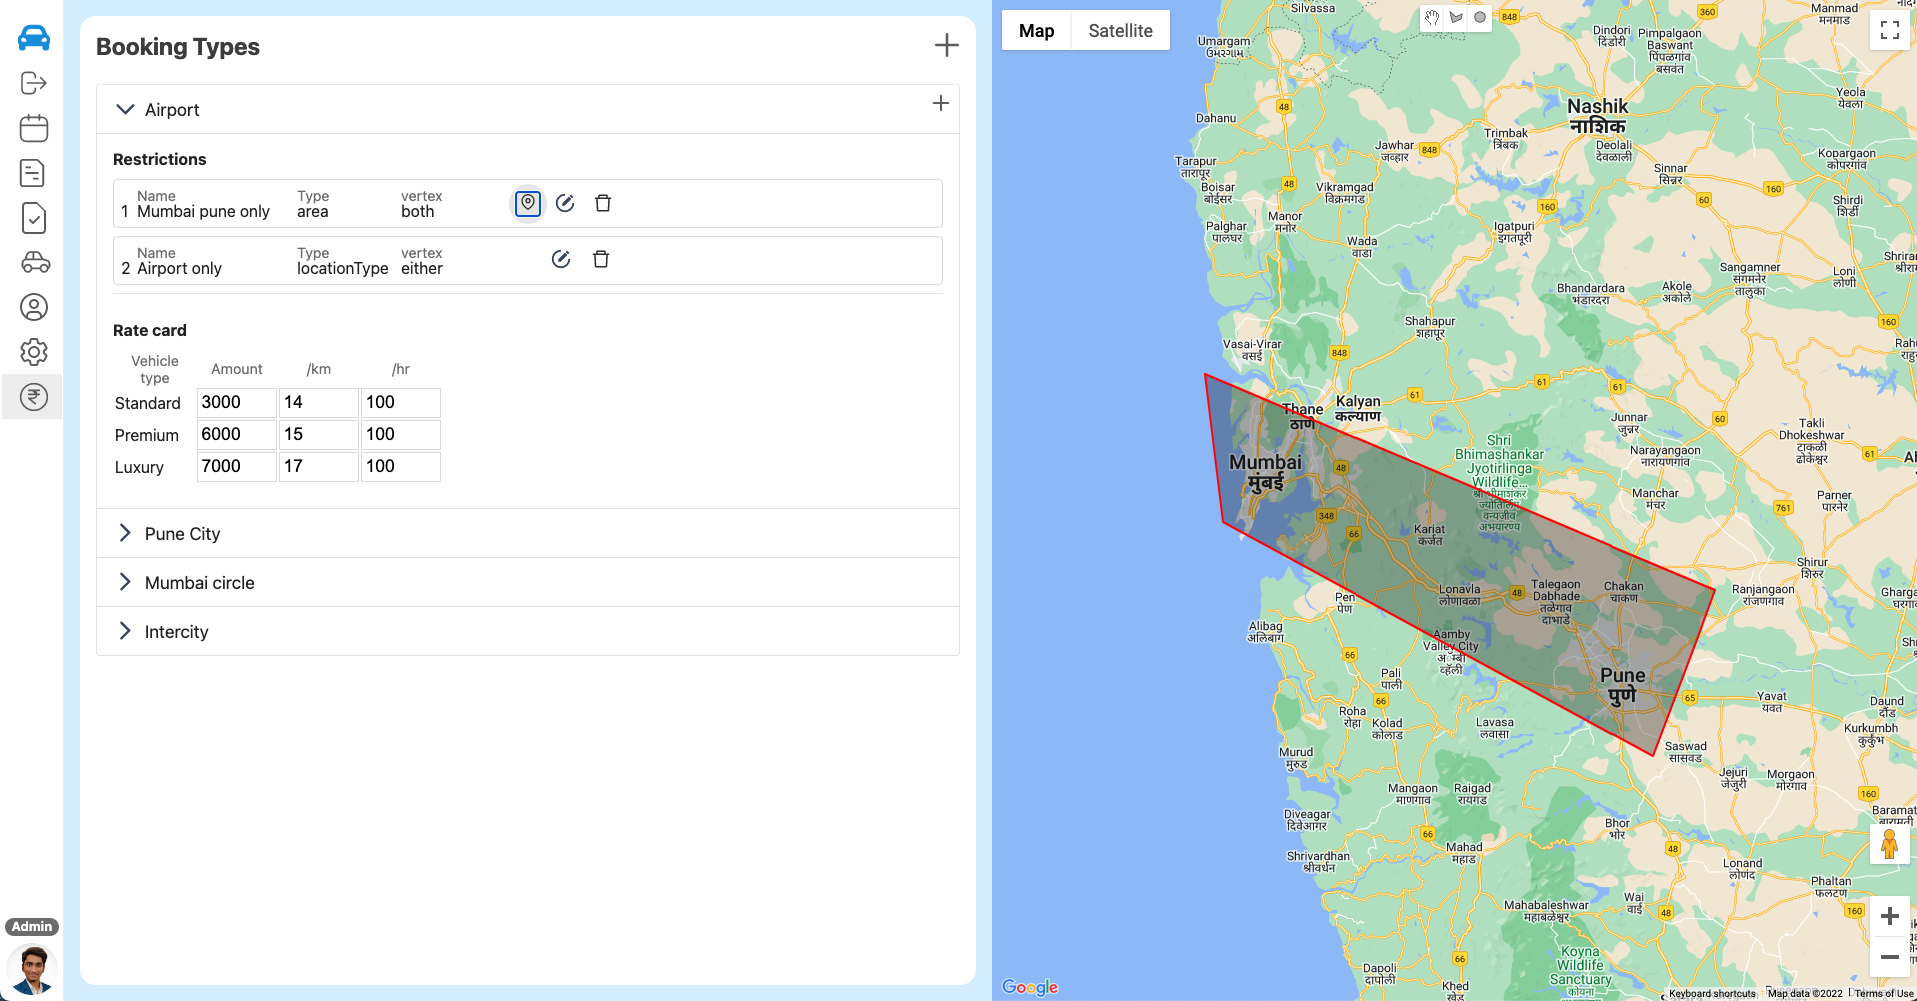Open the user profile icon in the sidebar
The height and width of the screenshot is (1001, 1917).
pyautogui.click(x=34, y=307)
